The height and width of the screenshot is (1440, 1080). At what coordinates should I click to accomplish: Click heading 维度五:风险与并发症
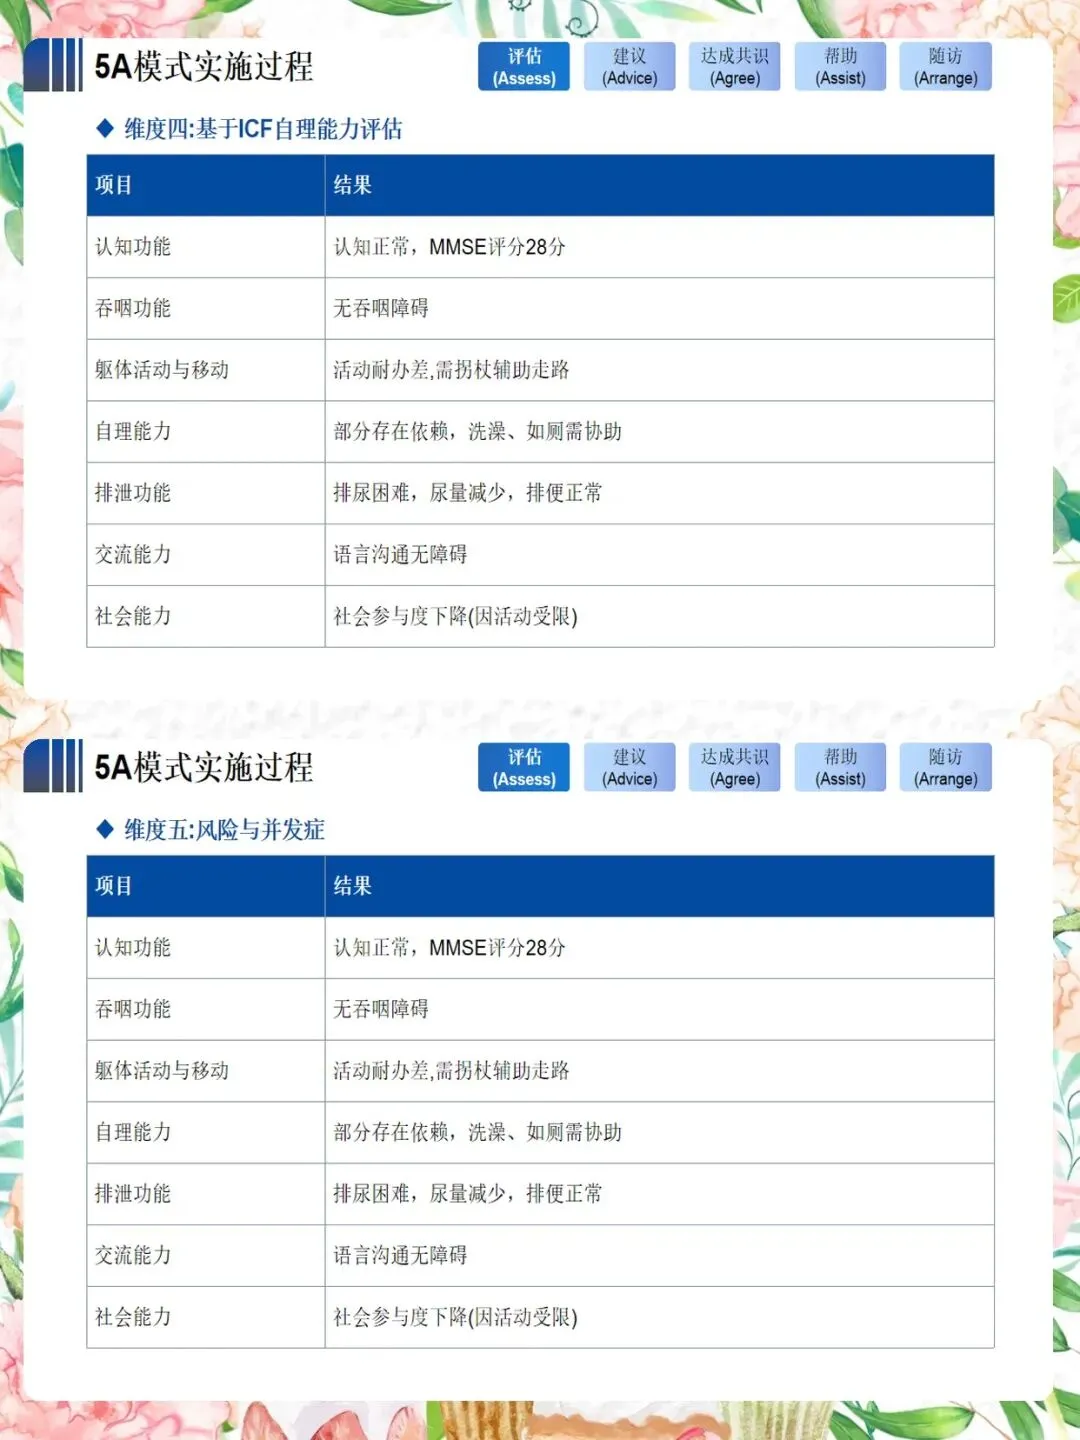pyautogui.click(x=224, y=830)
